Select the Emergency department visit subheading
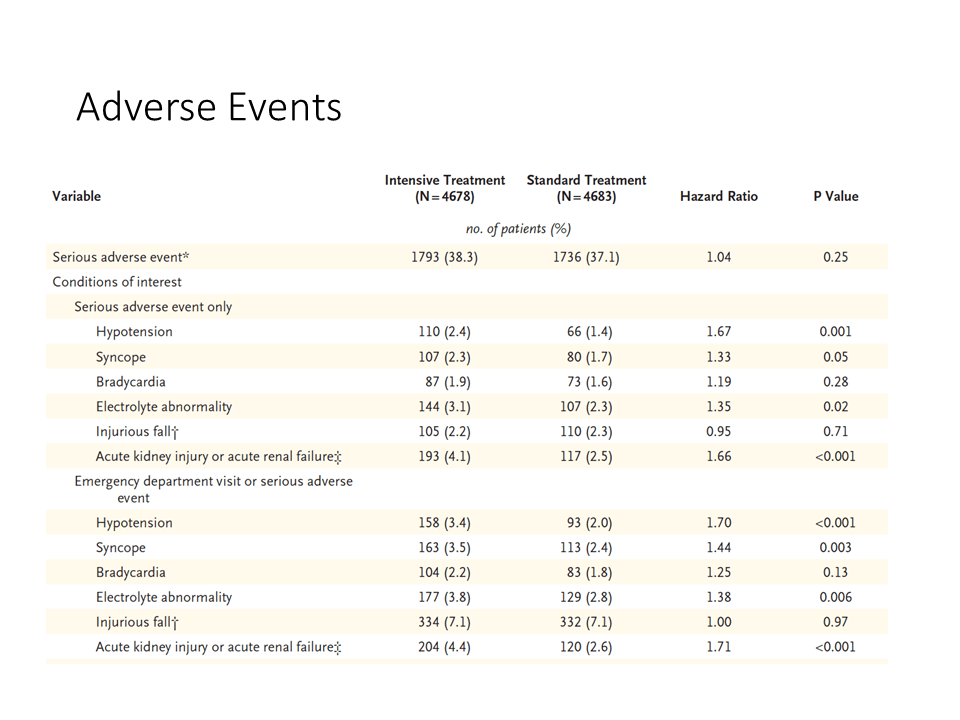The width and height of the screenshot is (960, 720). pyautogui.click(x=214, y=489)
